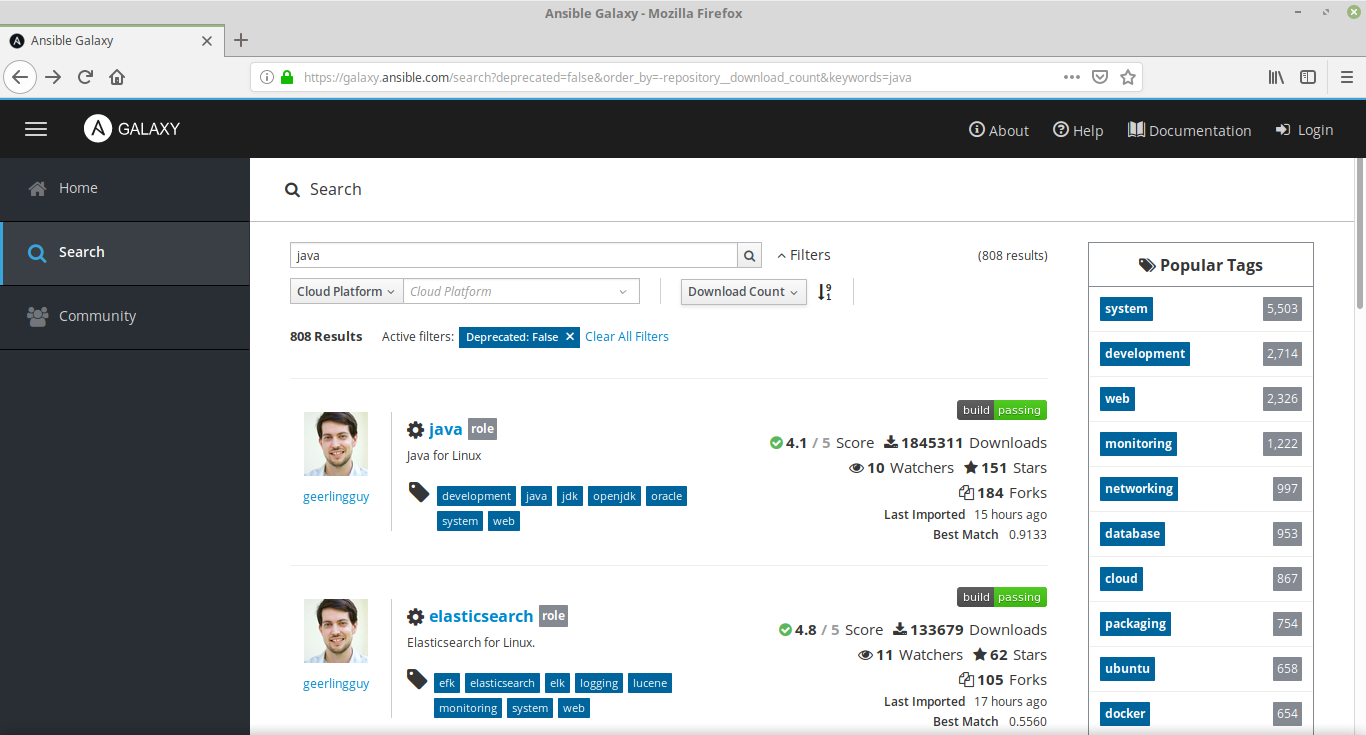
Task: Remove the Deprecated: False filter
Action: (x=570, y=337)
